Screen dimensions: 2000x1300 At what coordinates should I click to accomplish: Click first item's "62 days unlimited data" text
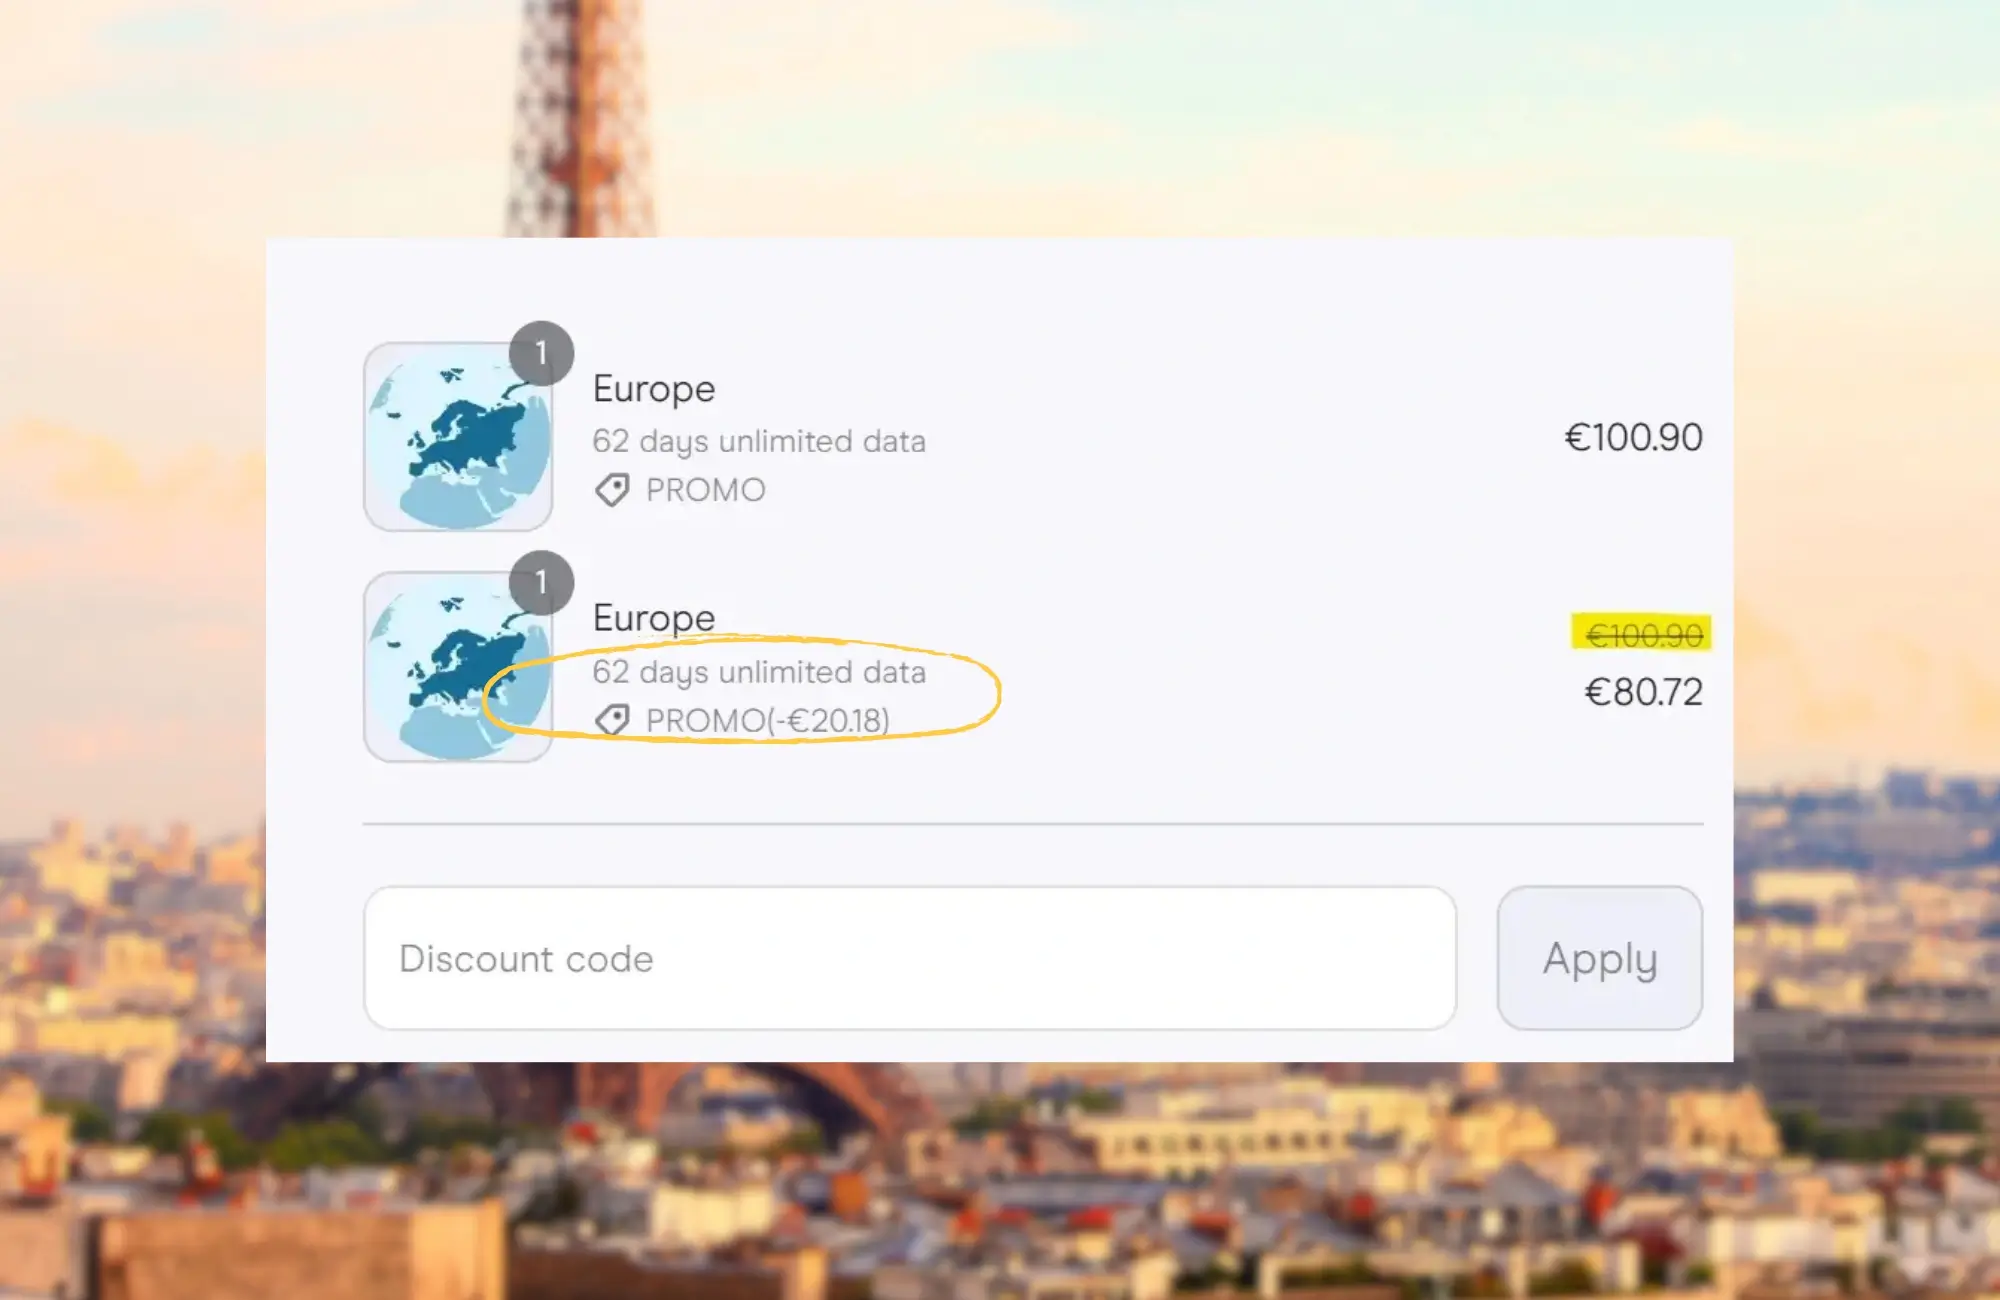click(758, 441)
